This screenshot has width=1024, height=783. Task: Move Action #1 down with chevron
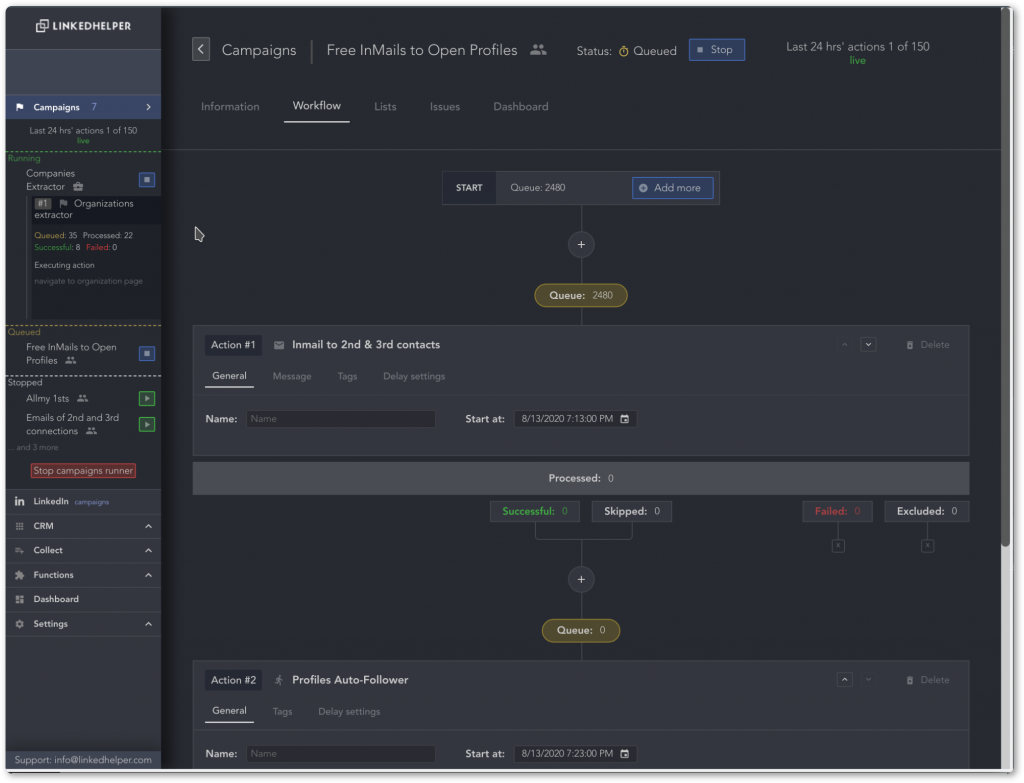pyautogui.click(x=868, y=345)
